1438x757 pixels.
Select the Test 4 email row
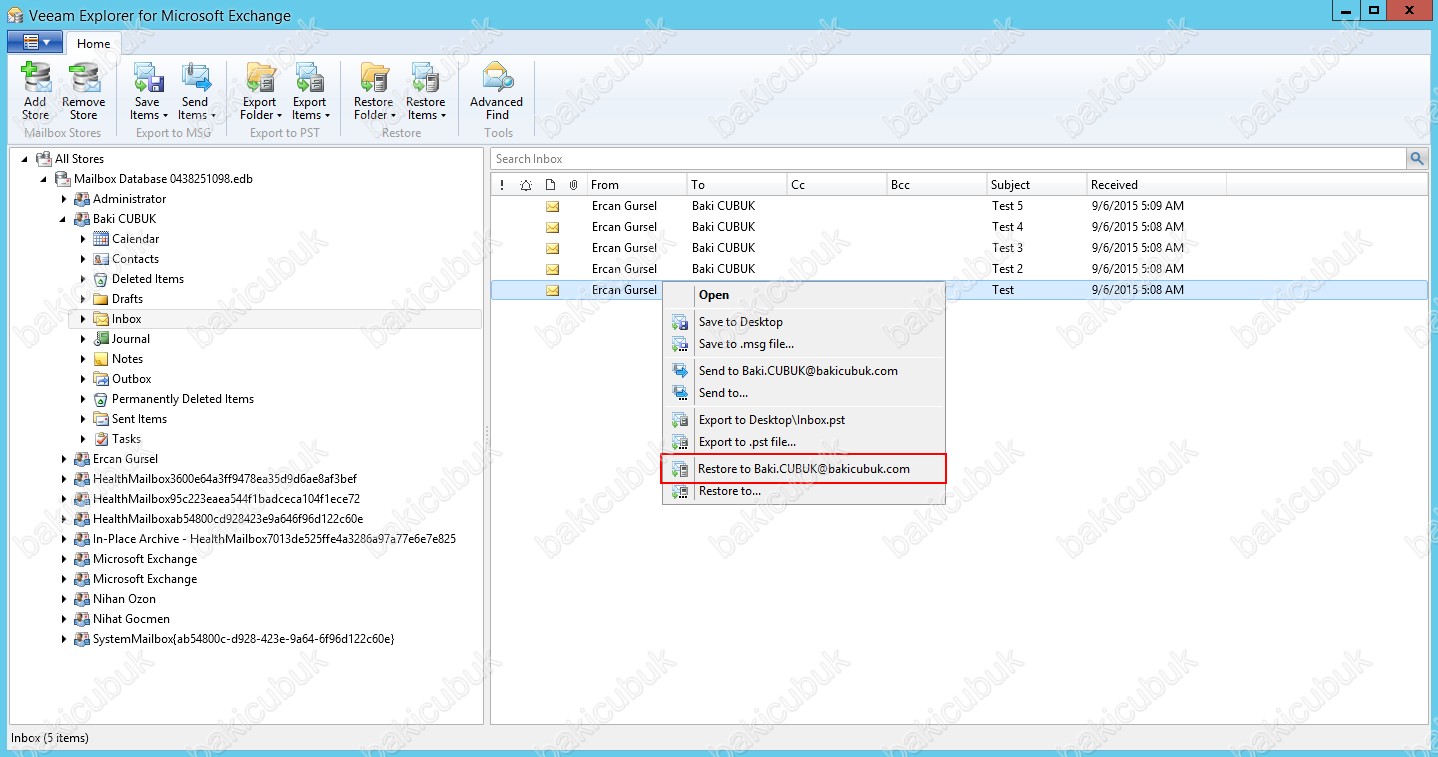[960, 227]
